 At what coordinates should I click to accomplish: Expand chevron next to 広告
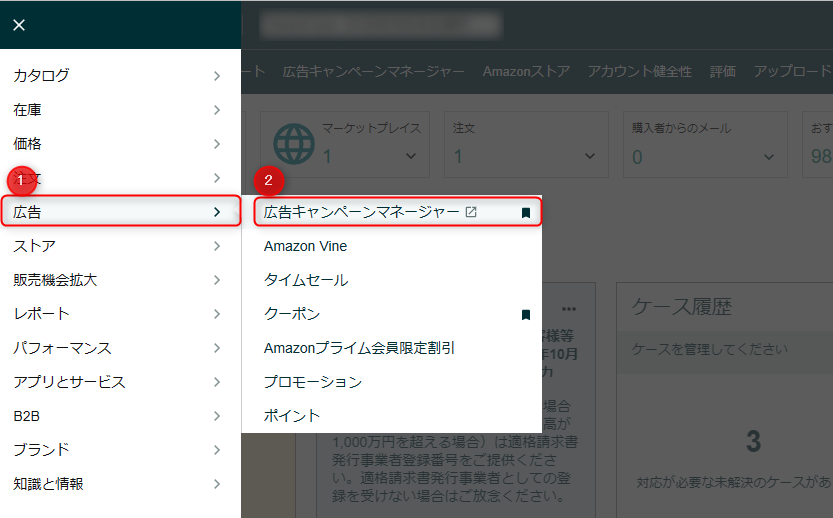click(217, 212)
